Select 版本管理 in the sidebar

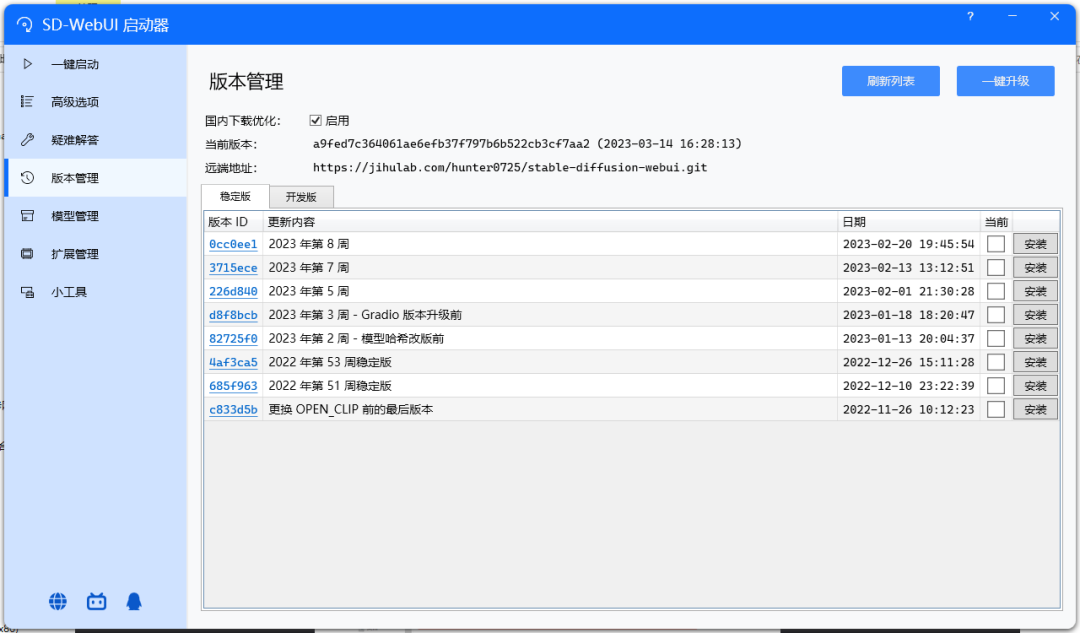click(x=95, y=178)
